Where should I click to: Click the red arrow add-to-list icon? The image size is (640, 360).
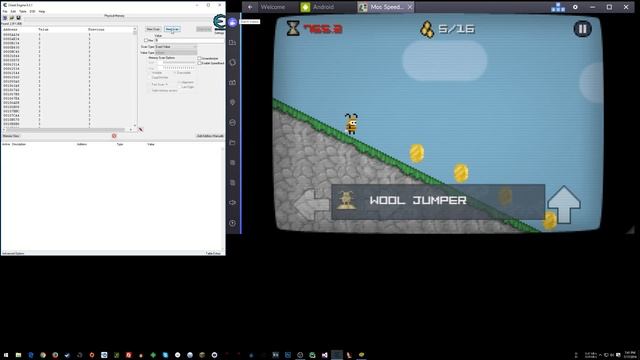pos(140,129)
